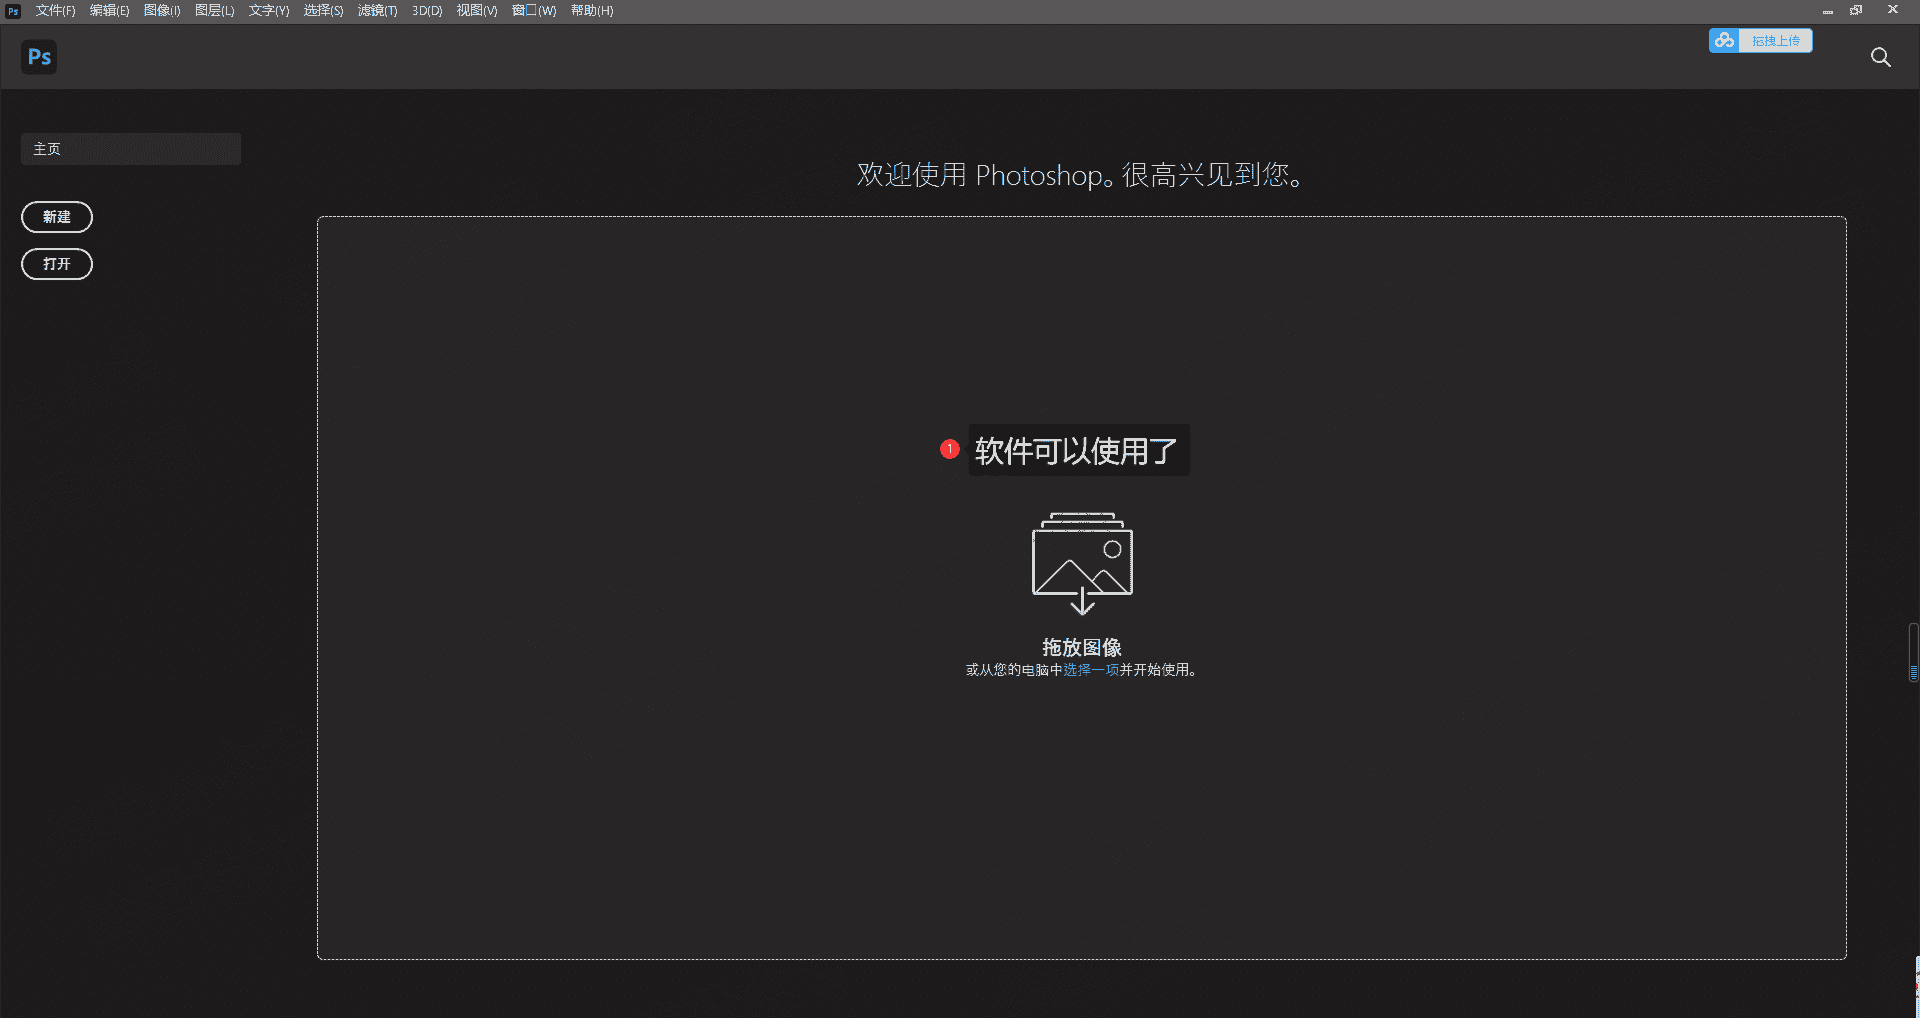Screen dimensions: 1920x1018
Task: Close the Photoshop window
Action: pos(1893,10)
